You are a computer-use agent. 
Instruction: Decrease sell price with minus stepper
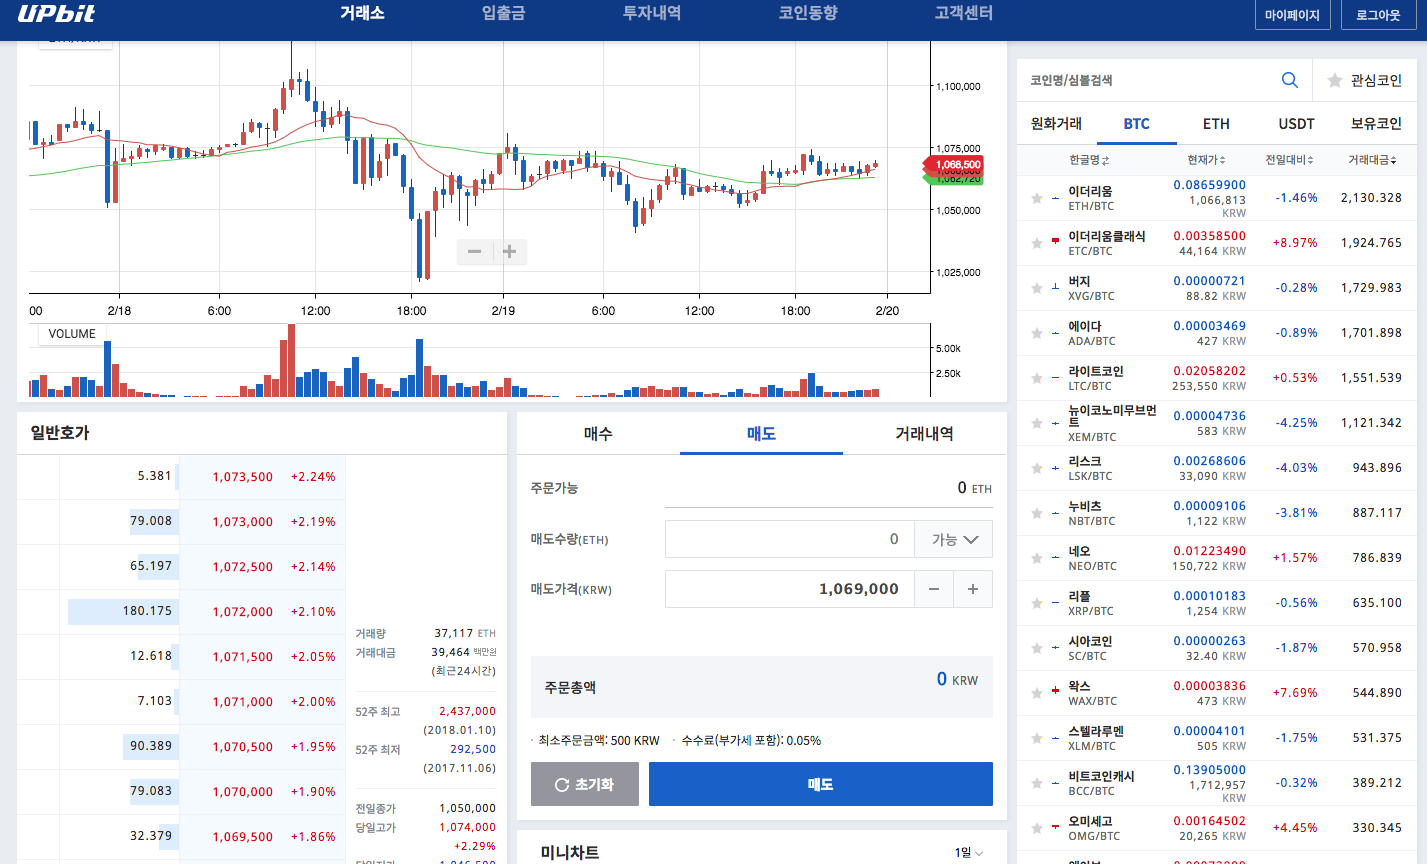pyautogui.click(x=934, y=589)
